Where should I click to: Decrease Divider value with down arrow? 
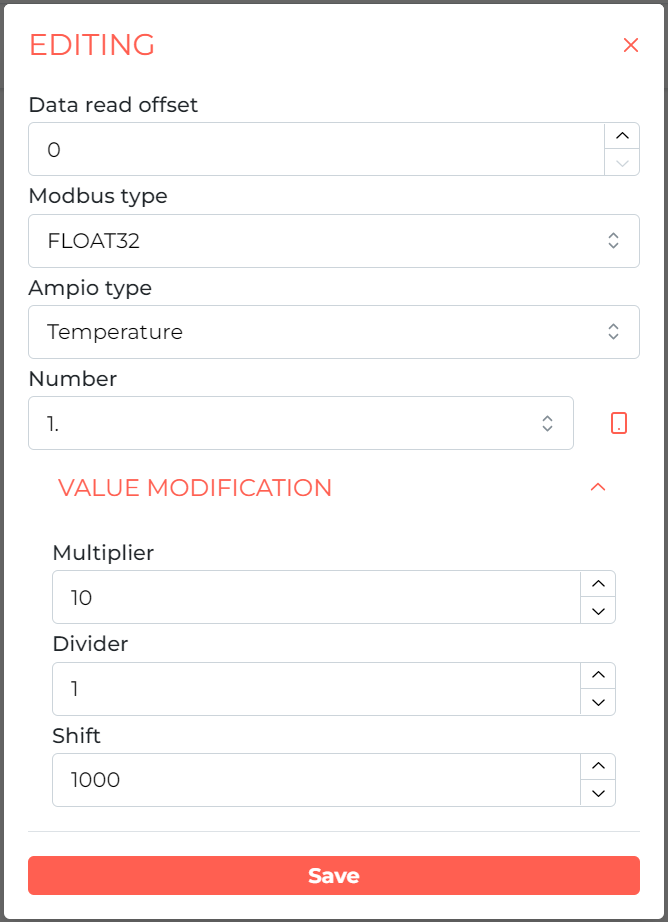(x=598, y=702)
